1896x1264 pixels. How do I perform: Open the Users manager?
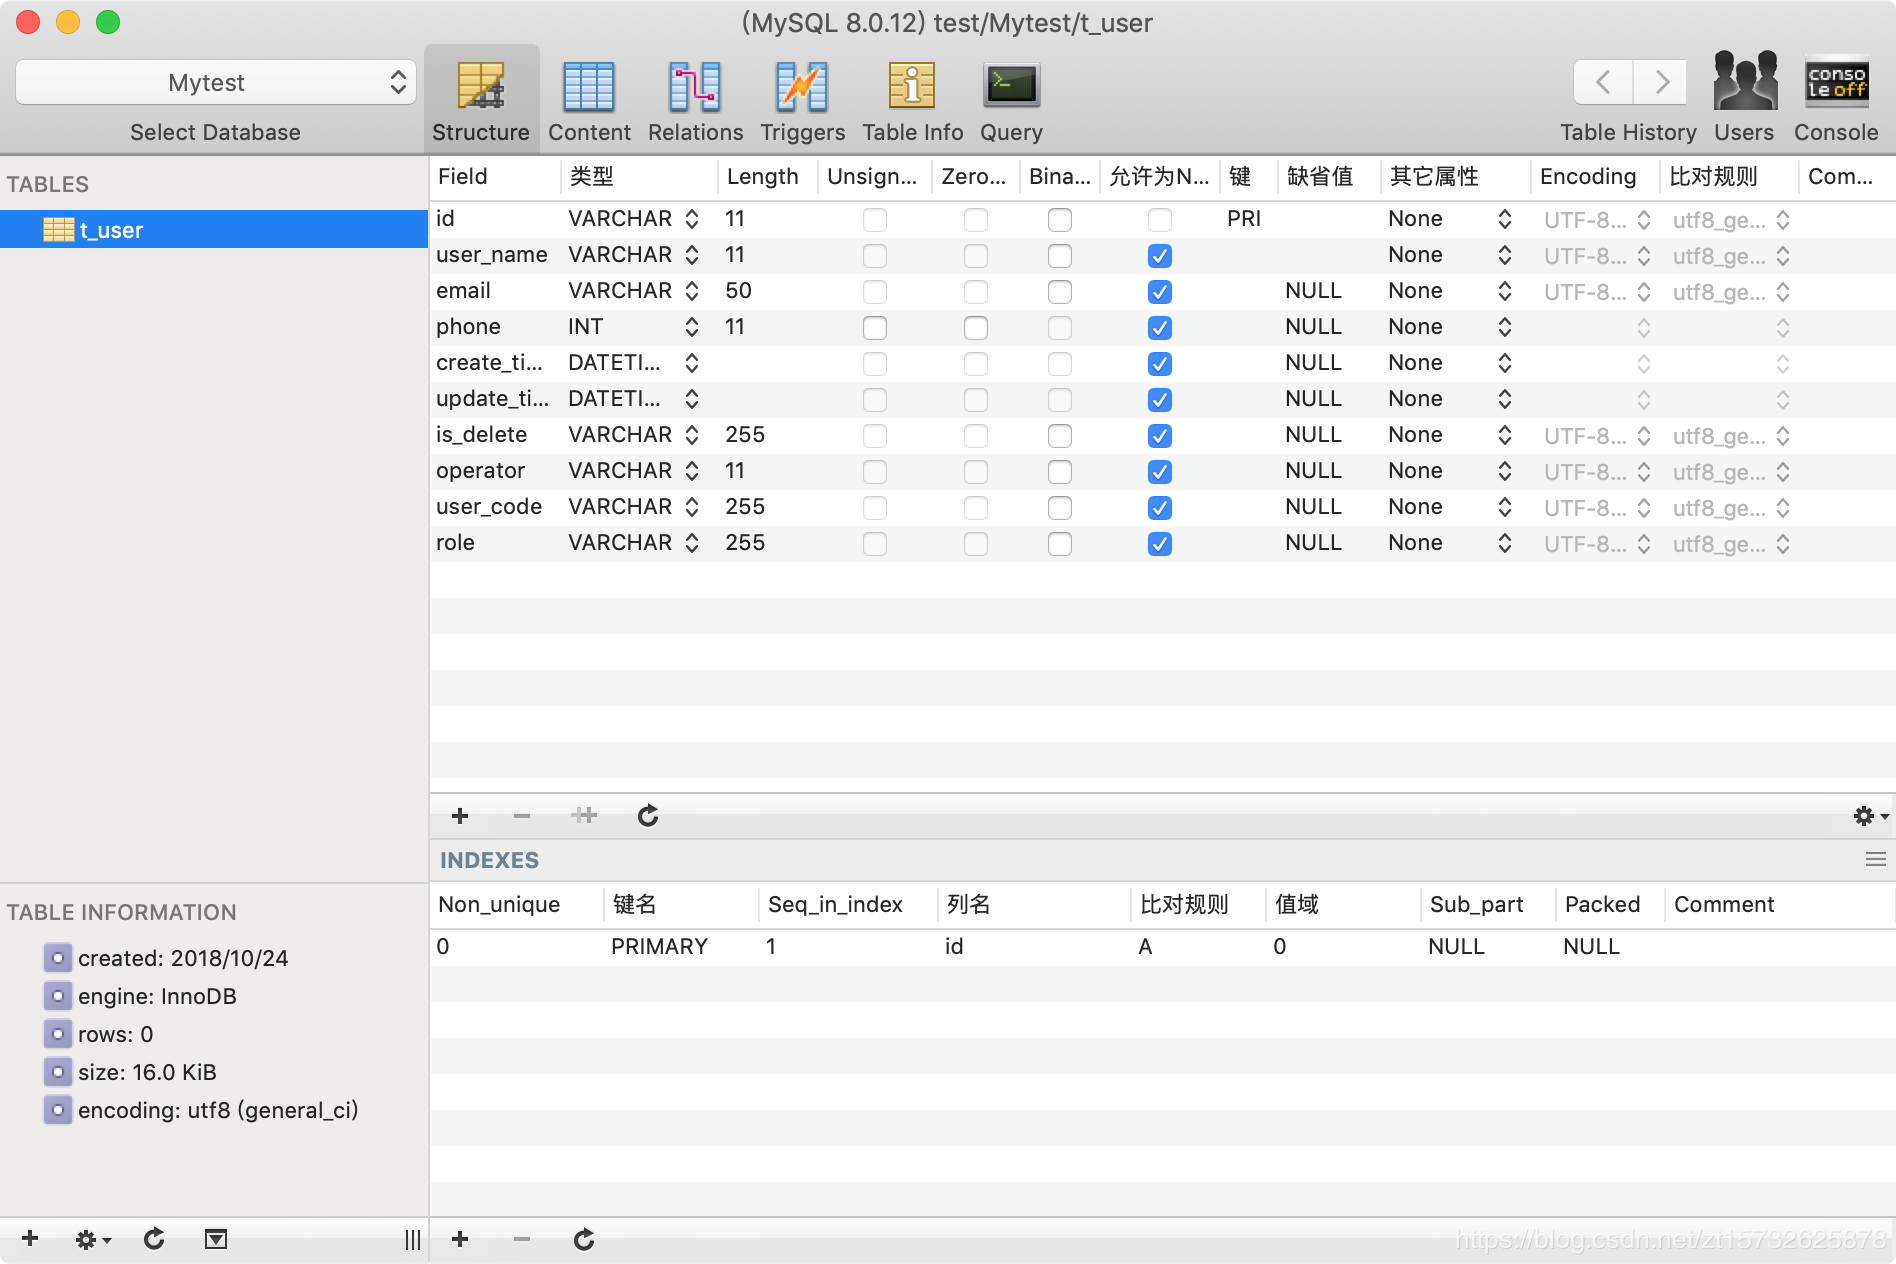point(1744,98)
